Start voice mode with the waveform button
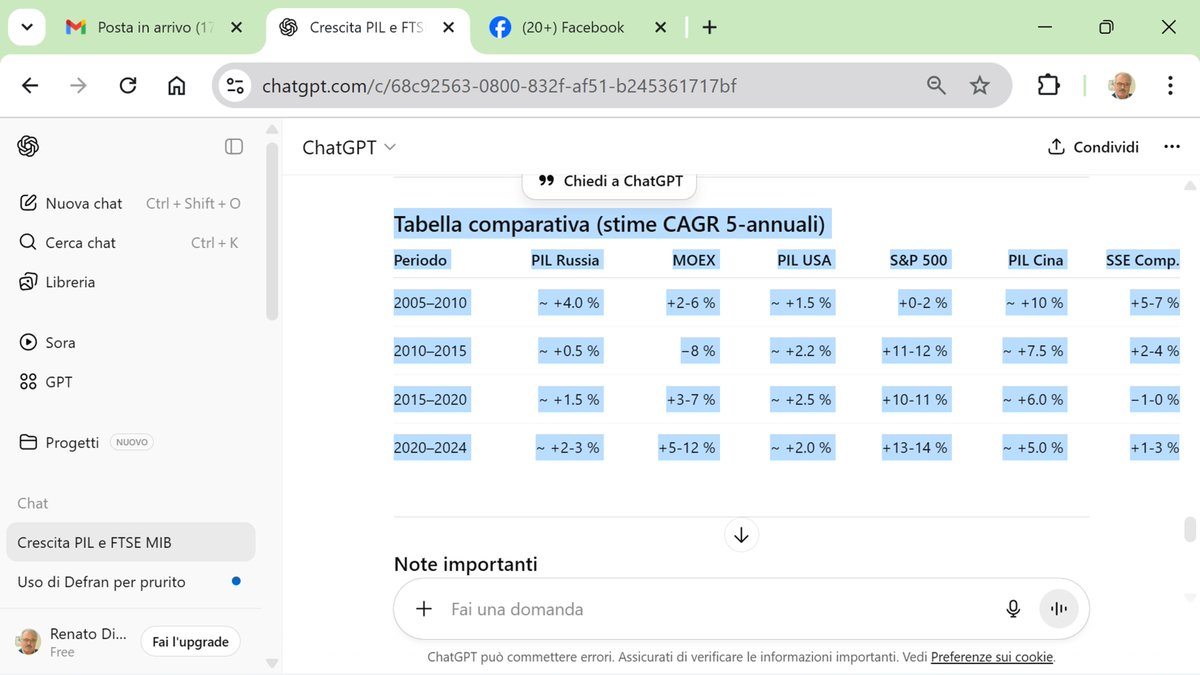The width and height of the screenshot is (1200, 675). (1059, 608)
